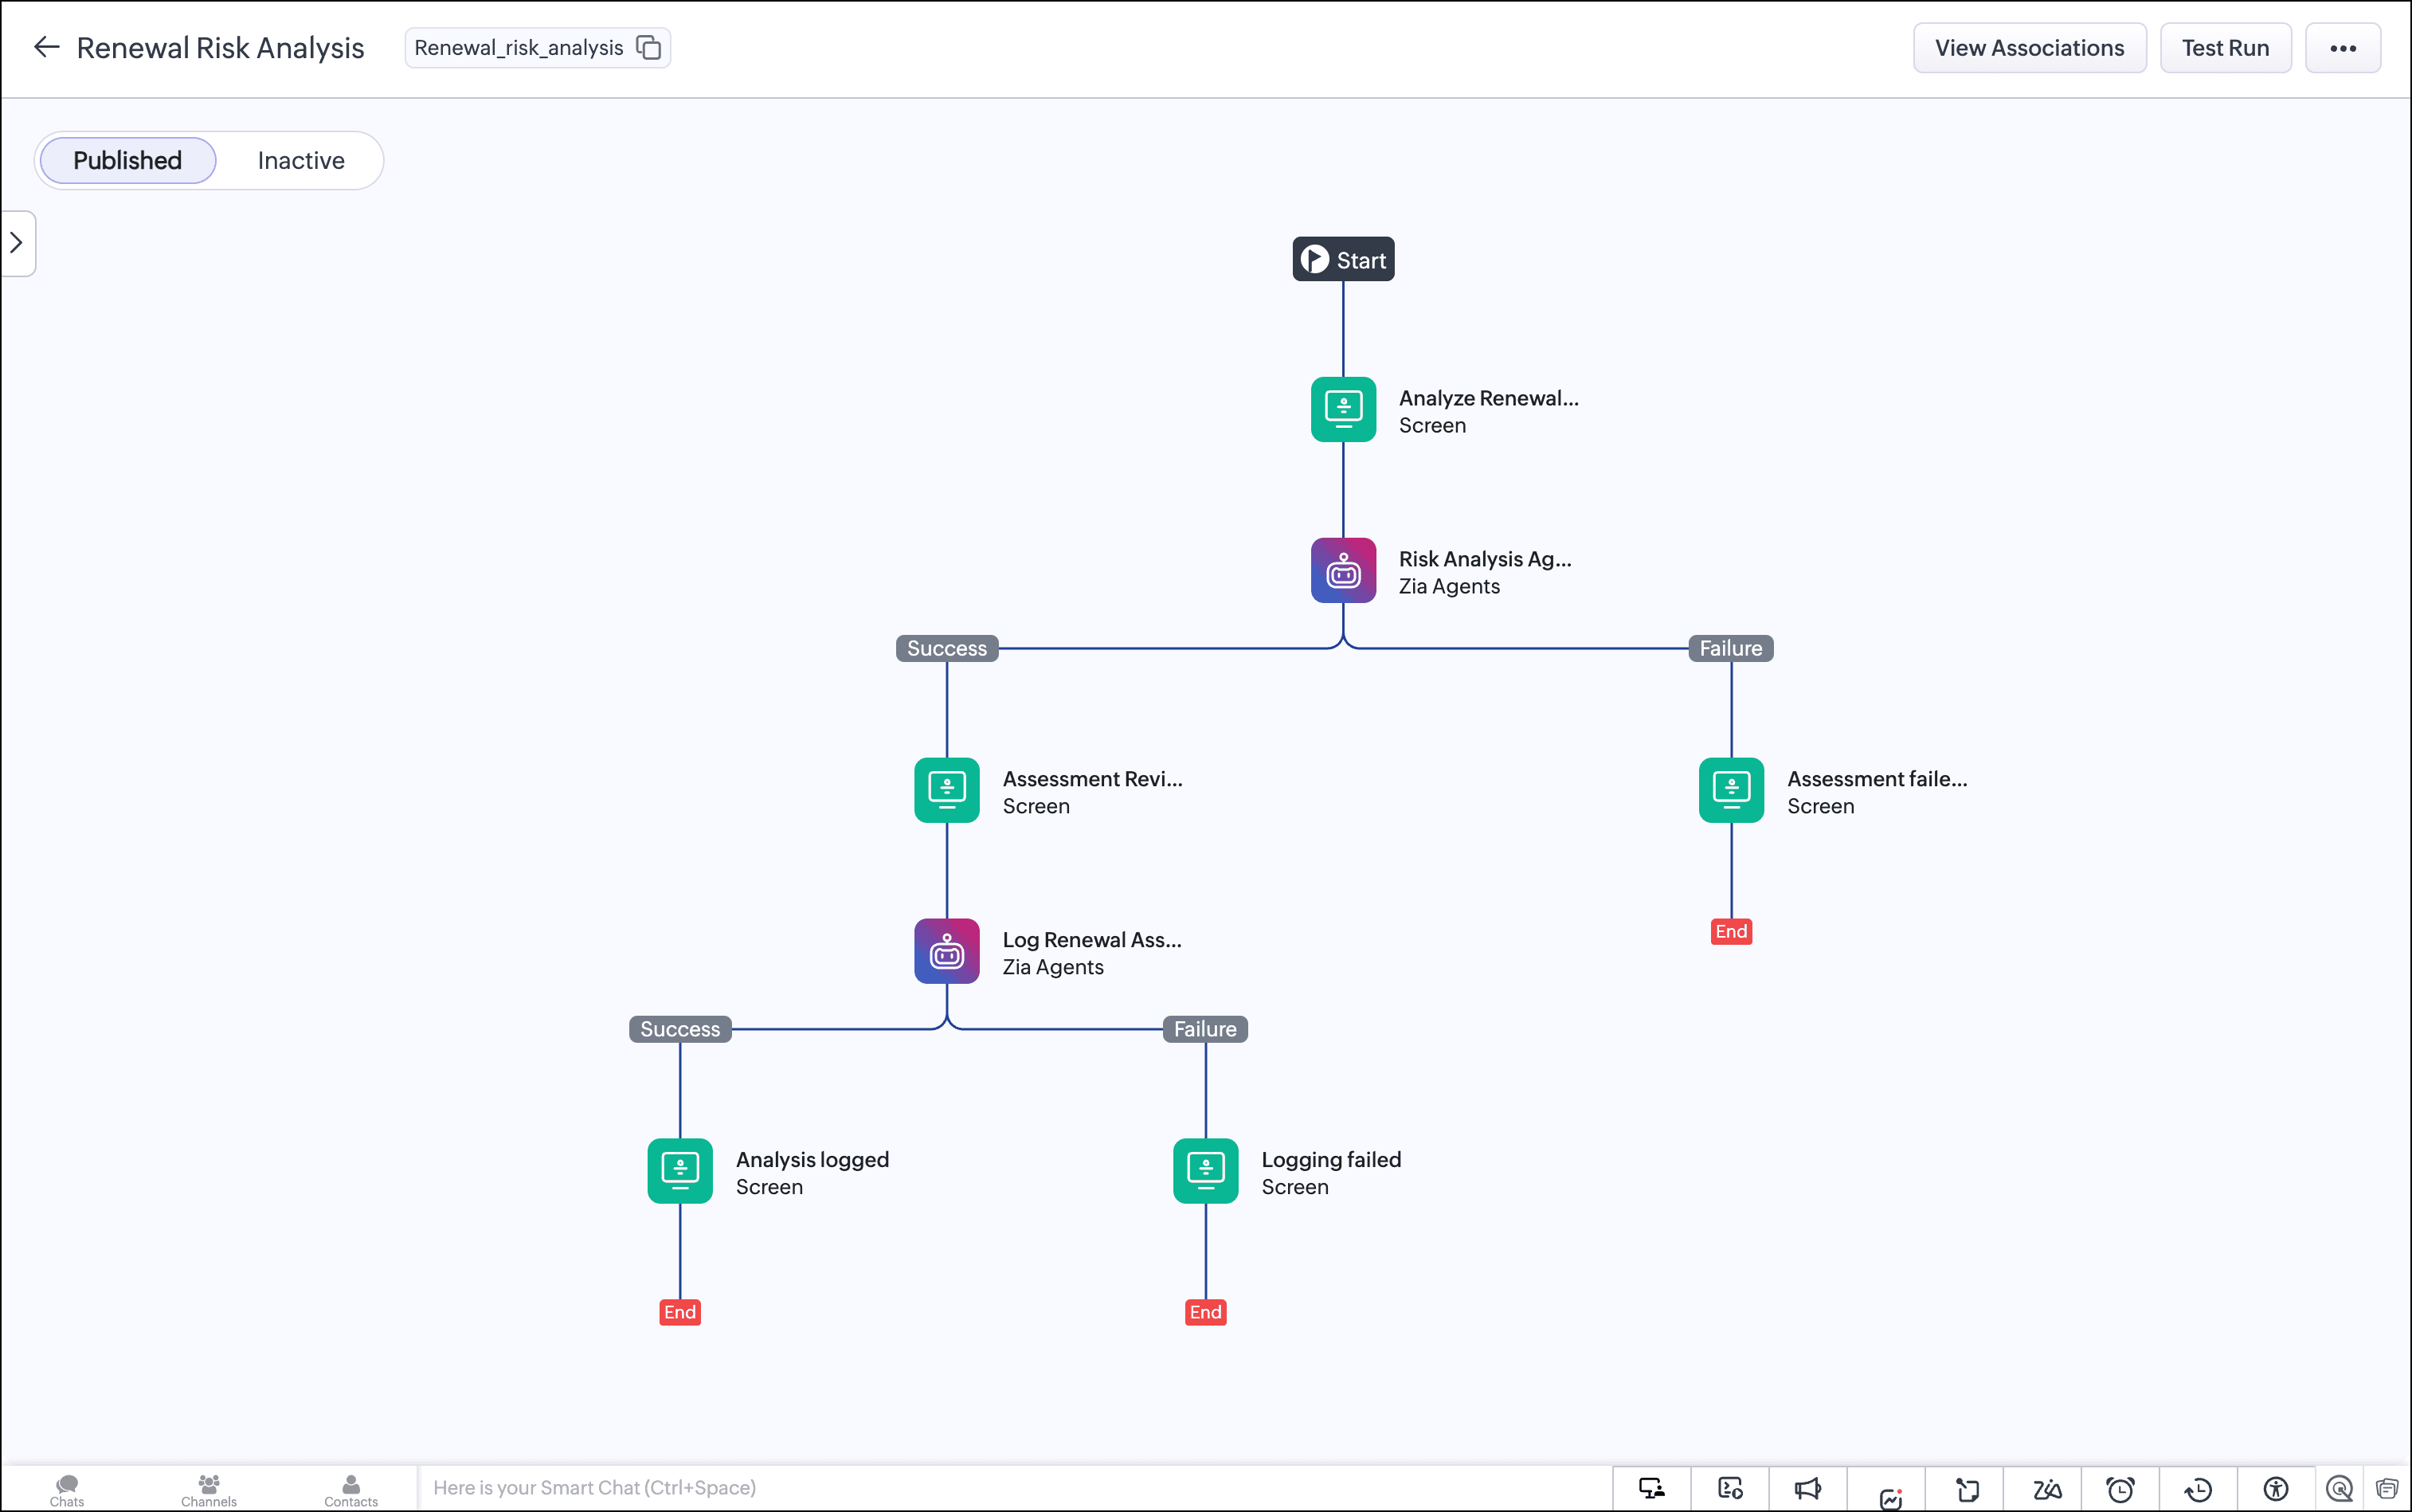Click the End marker below Assessment faile...
The image size is (2412, 1512).
pos(1731,932)
